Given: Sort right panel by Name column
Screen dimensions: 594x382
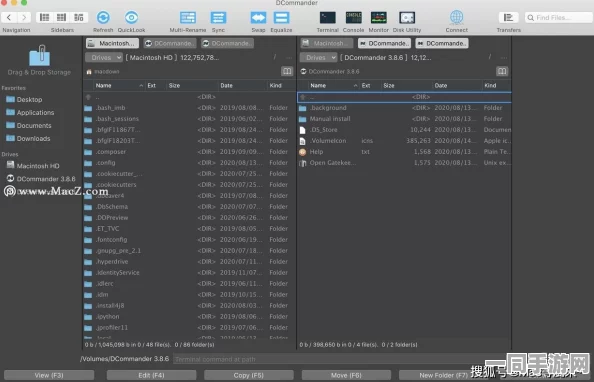Looking at the screenshot, I should click(x=333, y=86).
